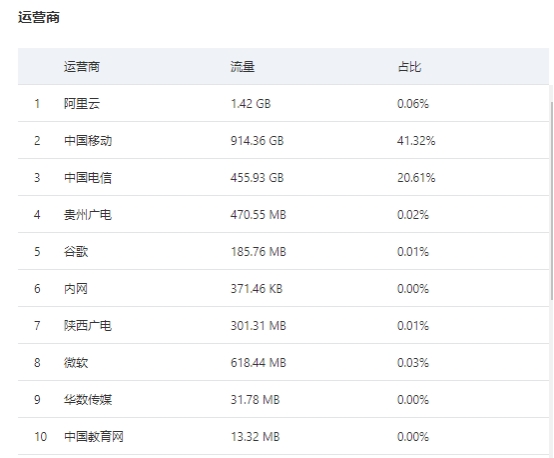The height and width of the screenshot is (458, 554).
Task: Click the 内网 operator entry
Action: (x=76, y=289)
